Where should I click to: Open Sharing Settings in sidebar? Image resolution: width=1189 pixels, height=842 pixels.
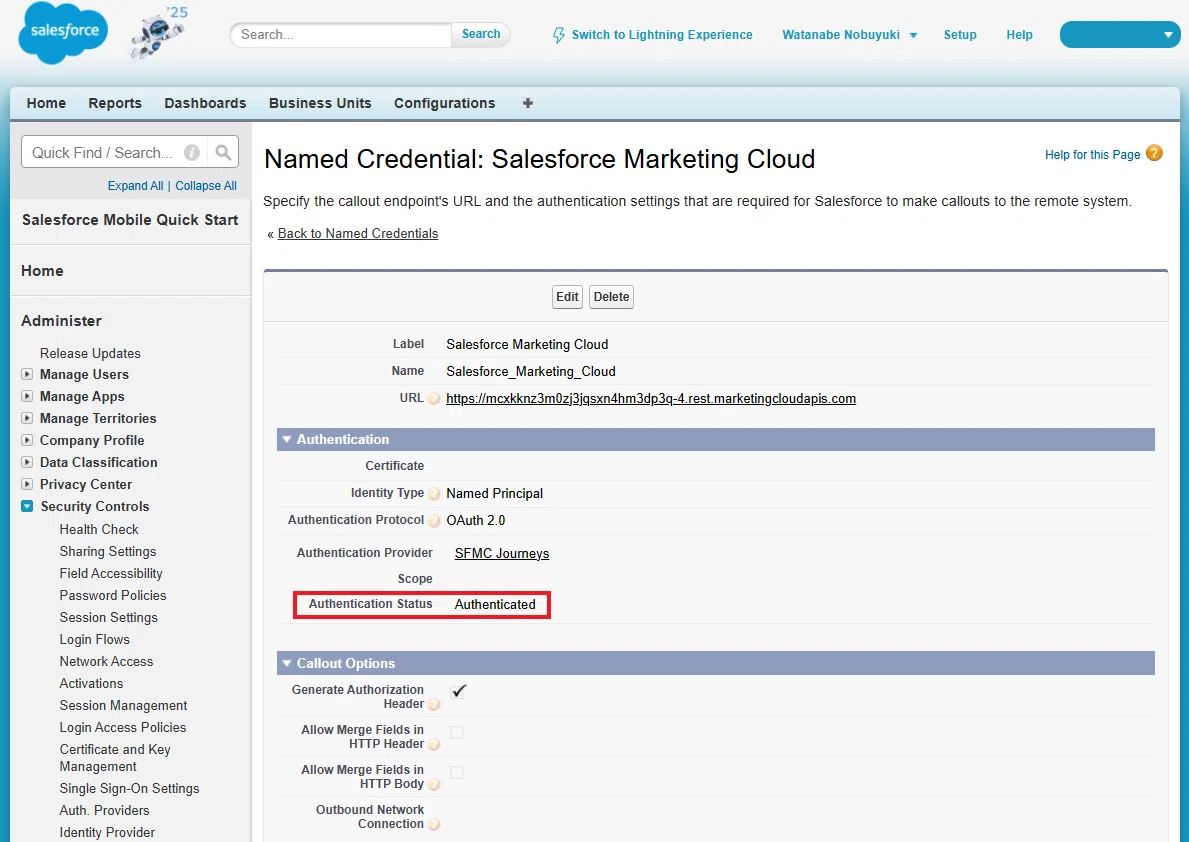[108, 551]
